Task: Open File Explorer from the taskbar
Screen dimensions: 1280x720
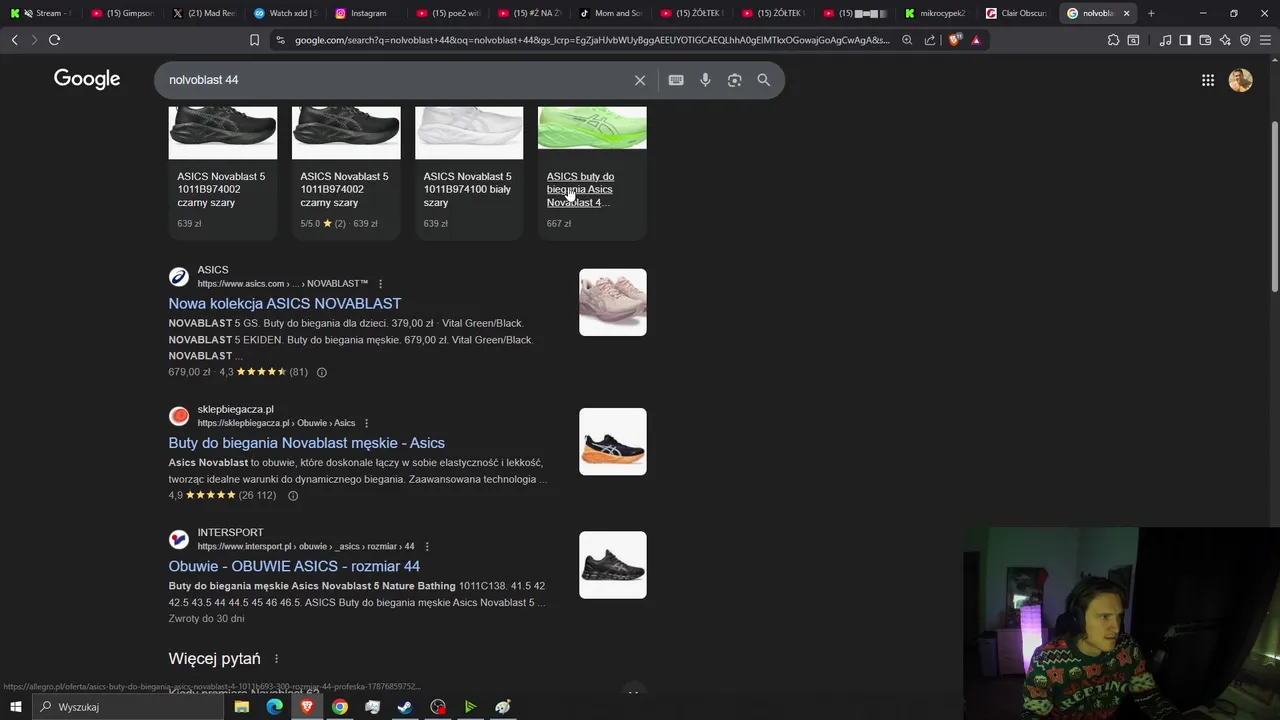Action: coord(242,707)
